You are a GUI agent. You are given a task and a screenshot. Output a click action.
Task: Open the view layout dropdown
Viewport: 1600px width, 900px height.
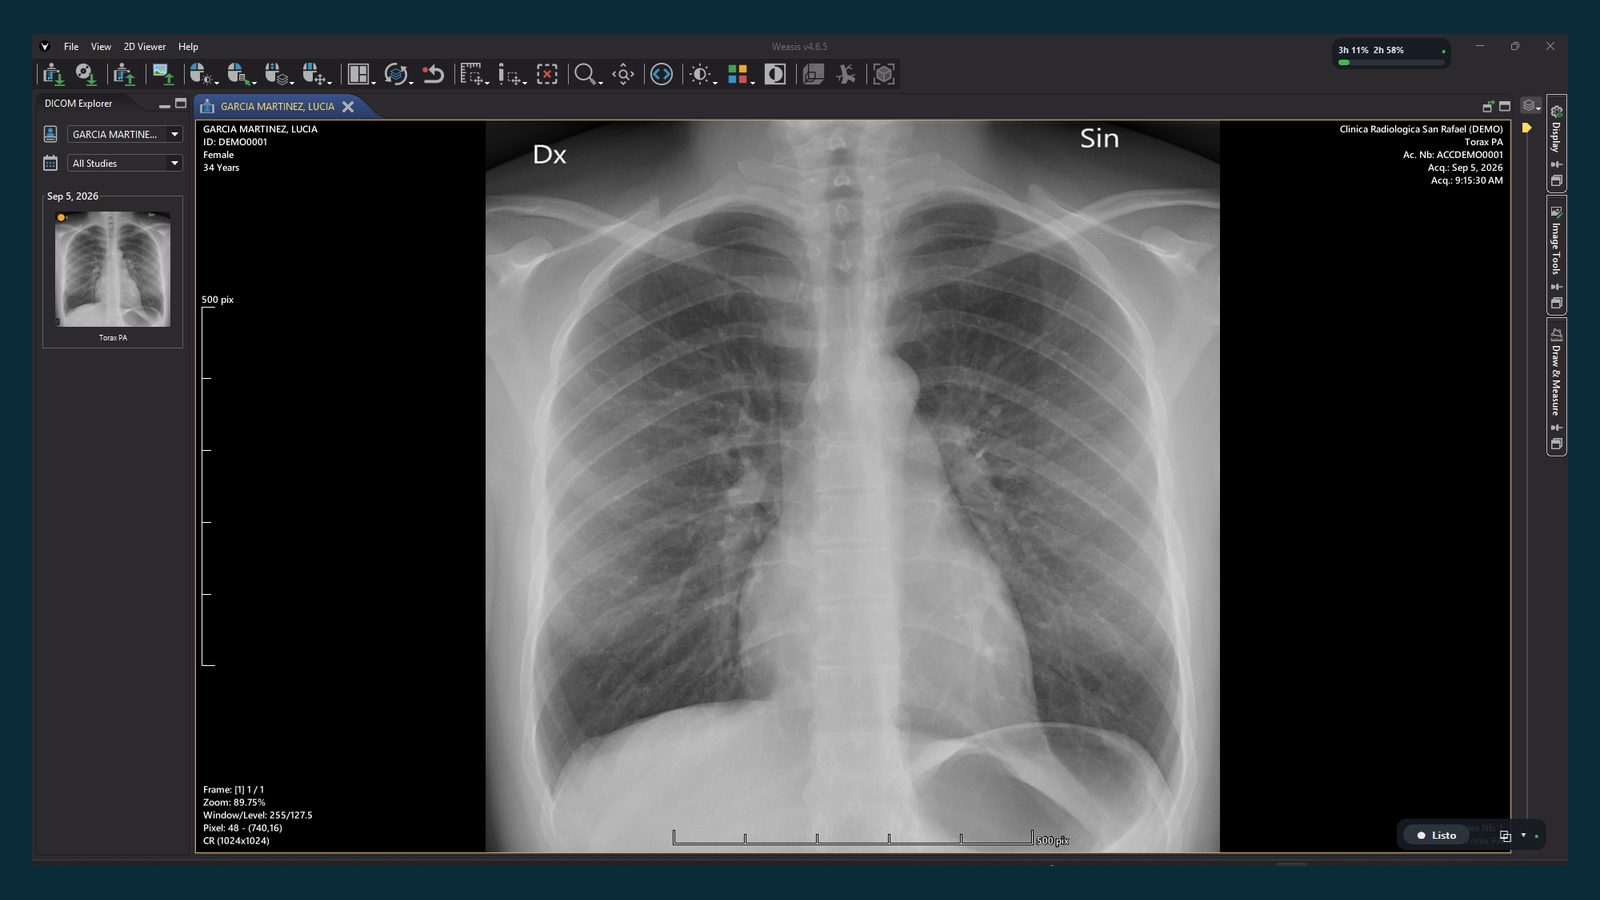(360, 74)
